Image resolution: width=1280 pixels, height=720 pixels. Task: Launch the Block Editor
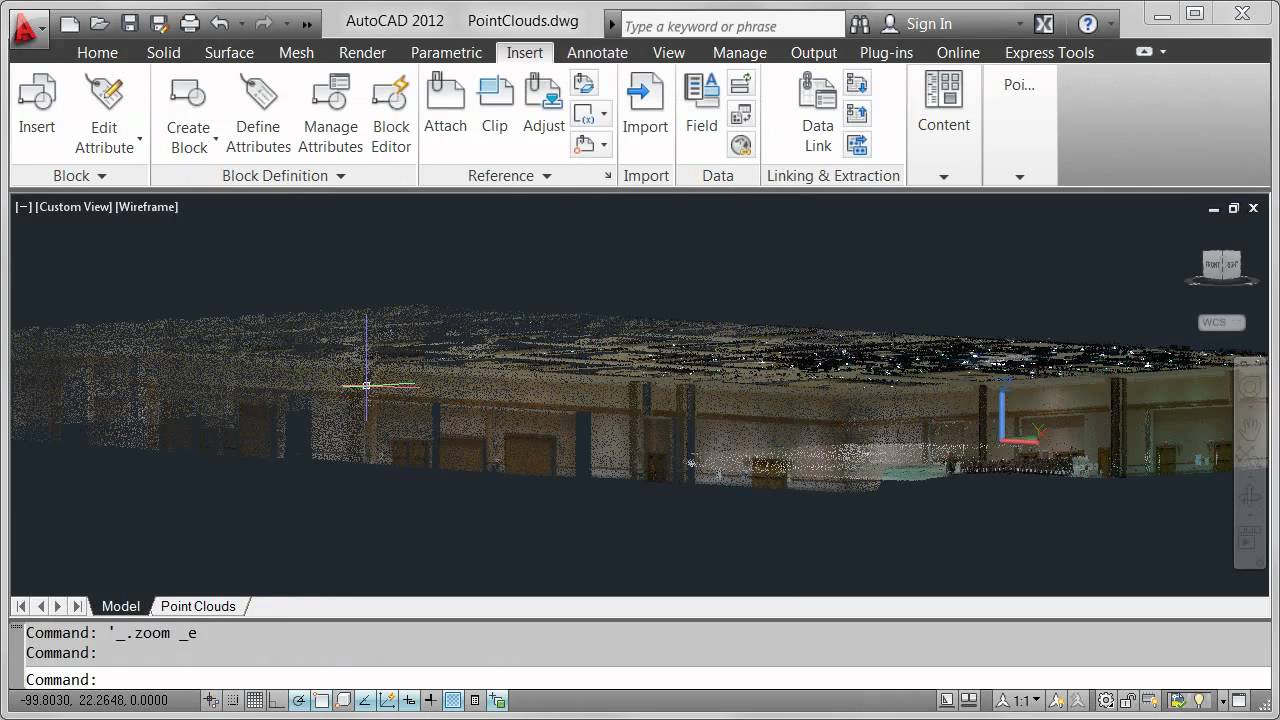coord(391,114)
